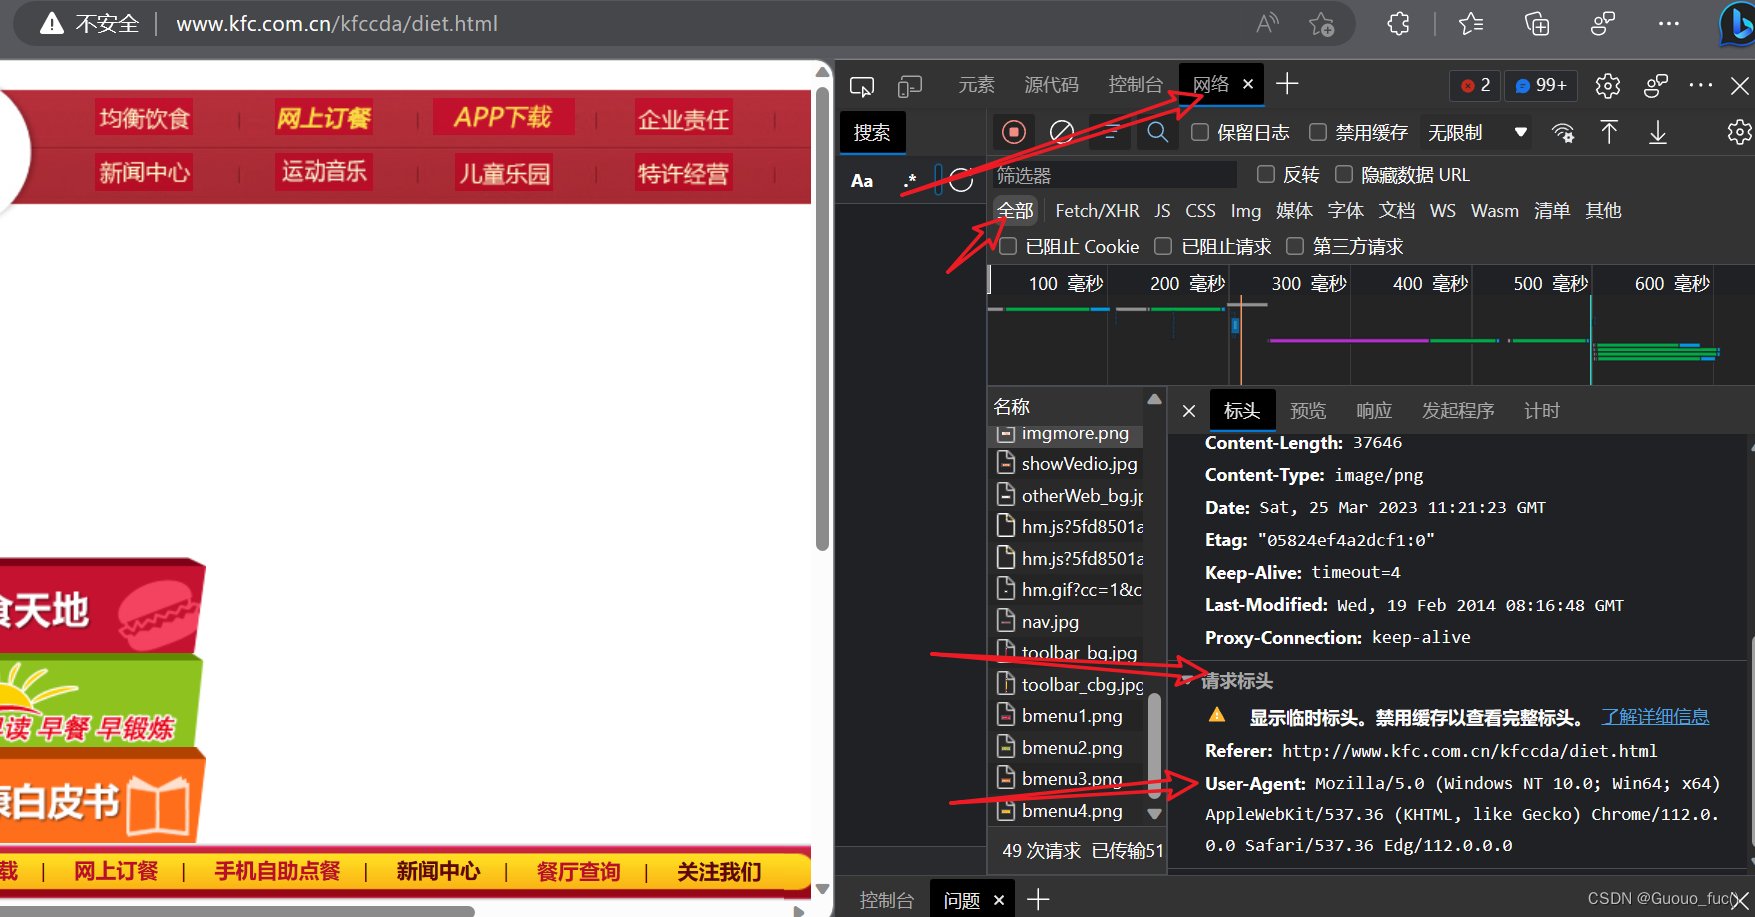Open DevTools settings gear icon

(x=1608, y=86)
